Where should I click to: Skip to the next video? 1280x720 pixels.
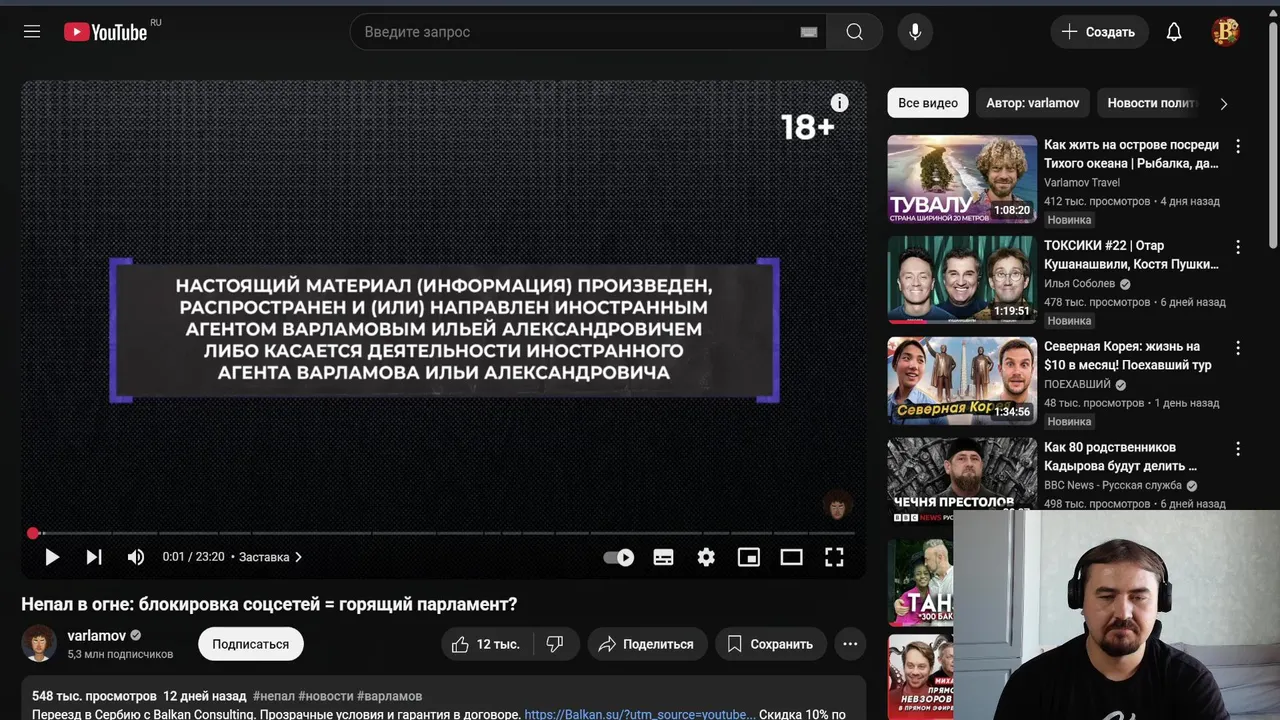pos(94,557)
